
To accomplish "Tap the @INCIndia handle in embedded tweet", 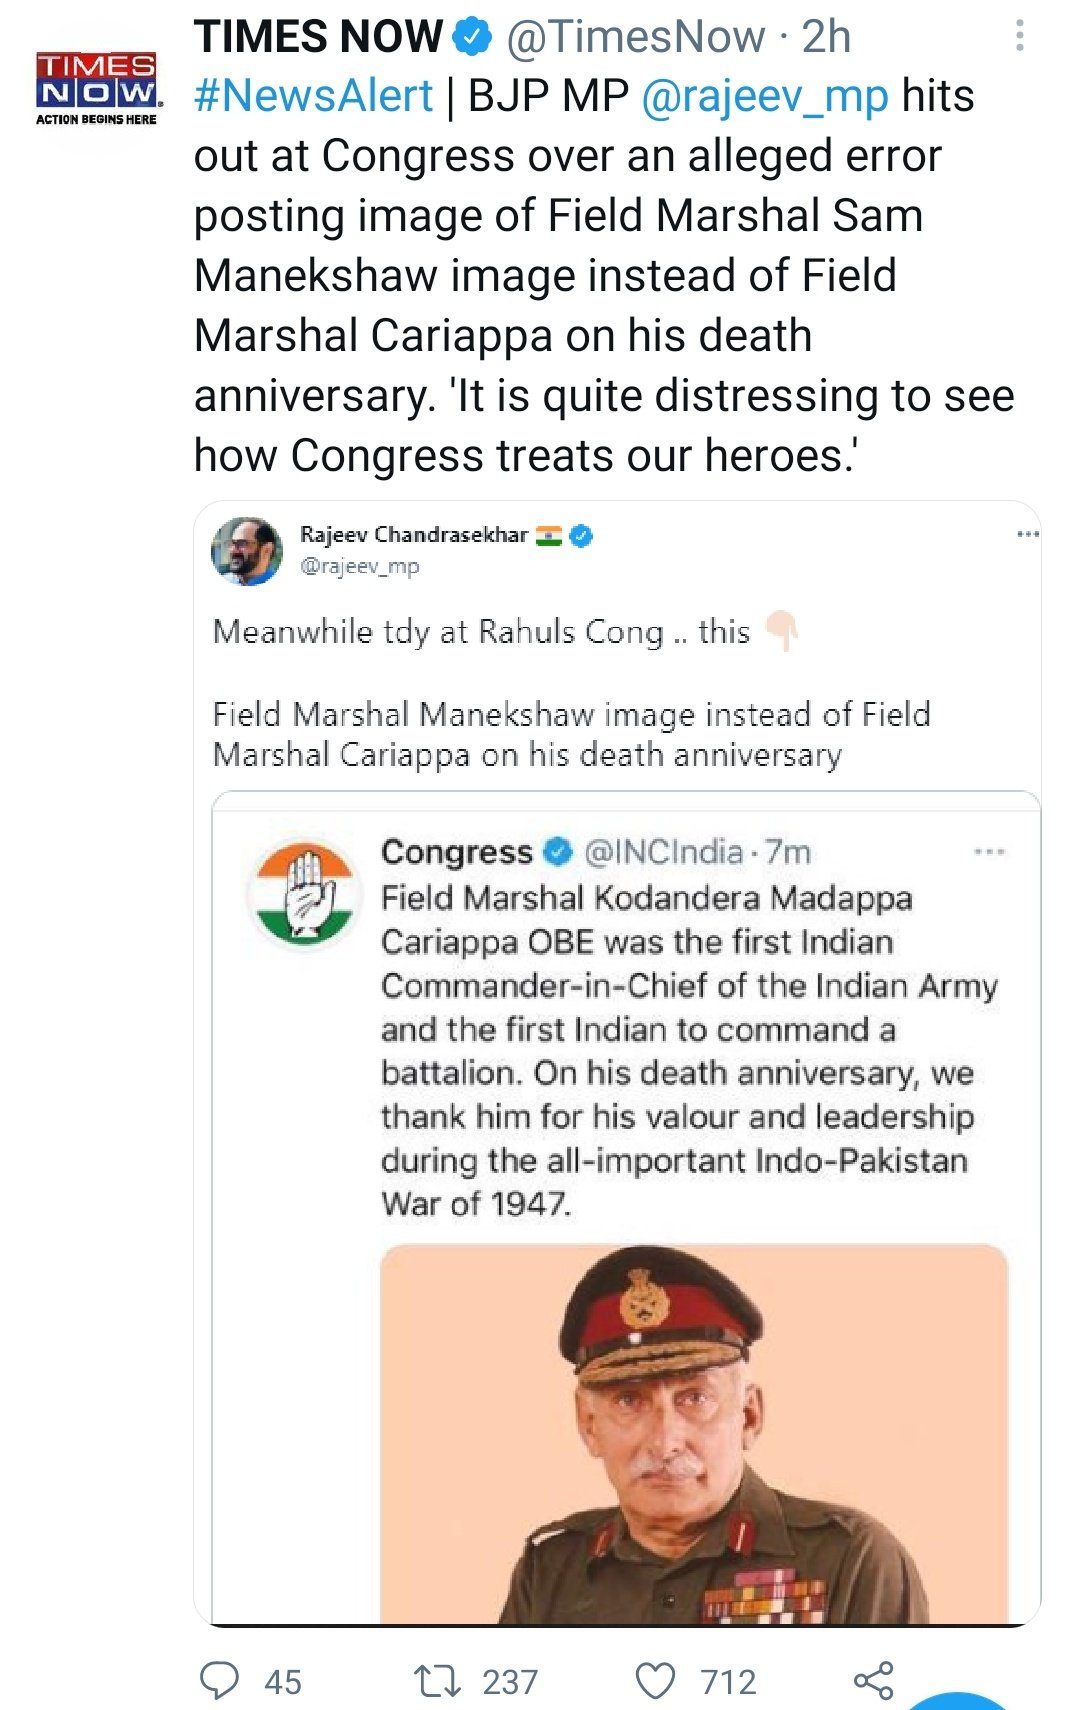I will pyautogui.click(x=663, y=852).
